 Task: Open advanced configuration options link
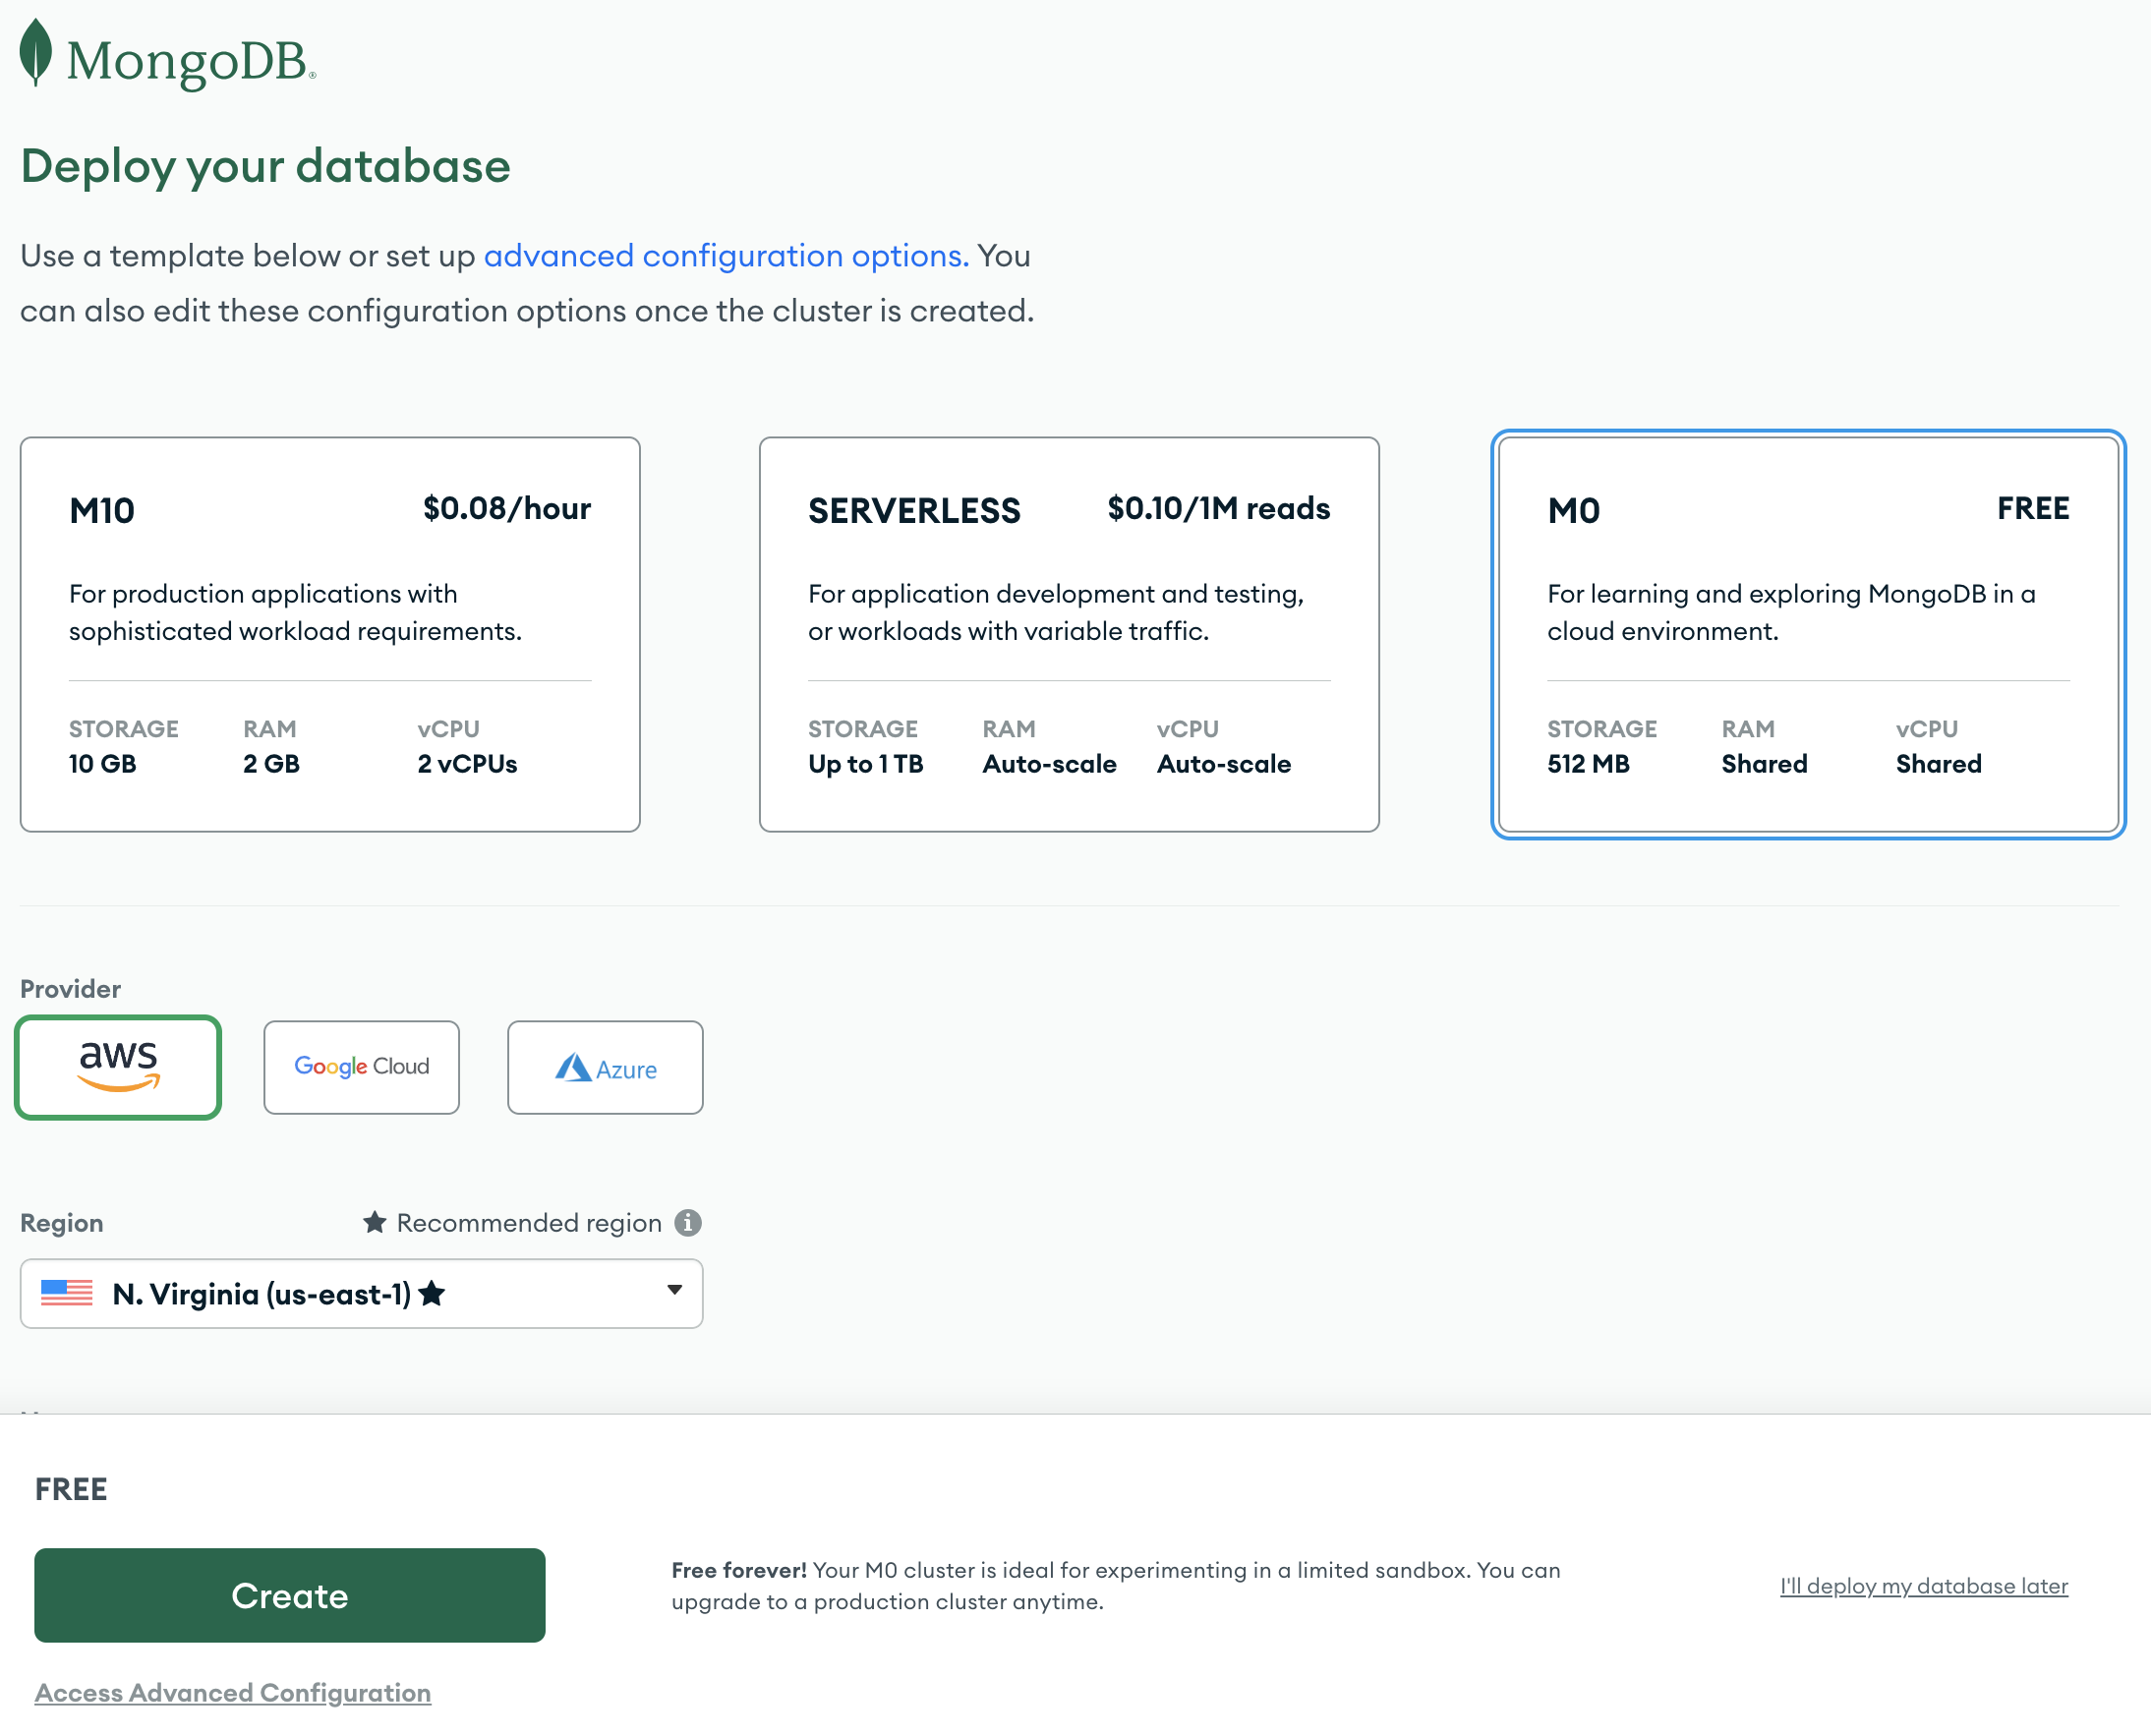pyautogui.click(x=726, y=256)
